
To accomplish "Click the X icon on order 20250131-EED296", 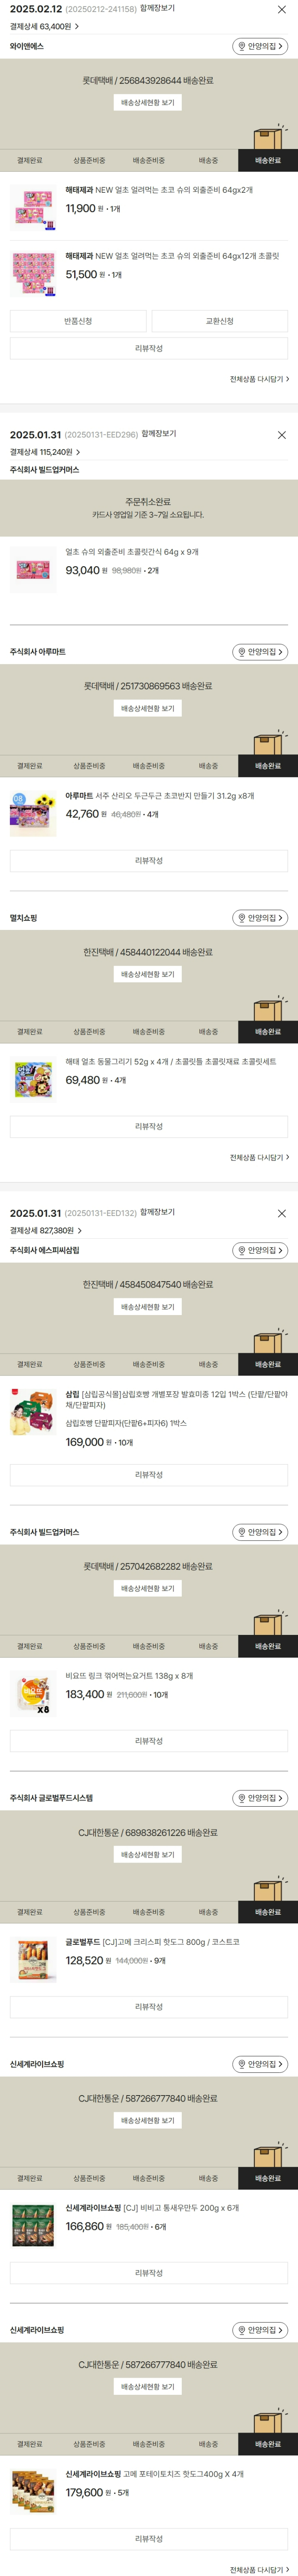I will tap(281, 435).
